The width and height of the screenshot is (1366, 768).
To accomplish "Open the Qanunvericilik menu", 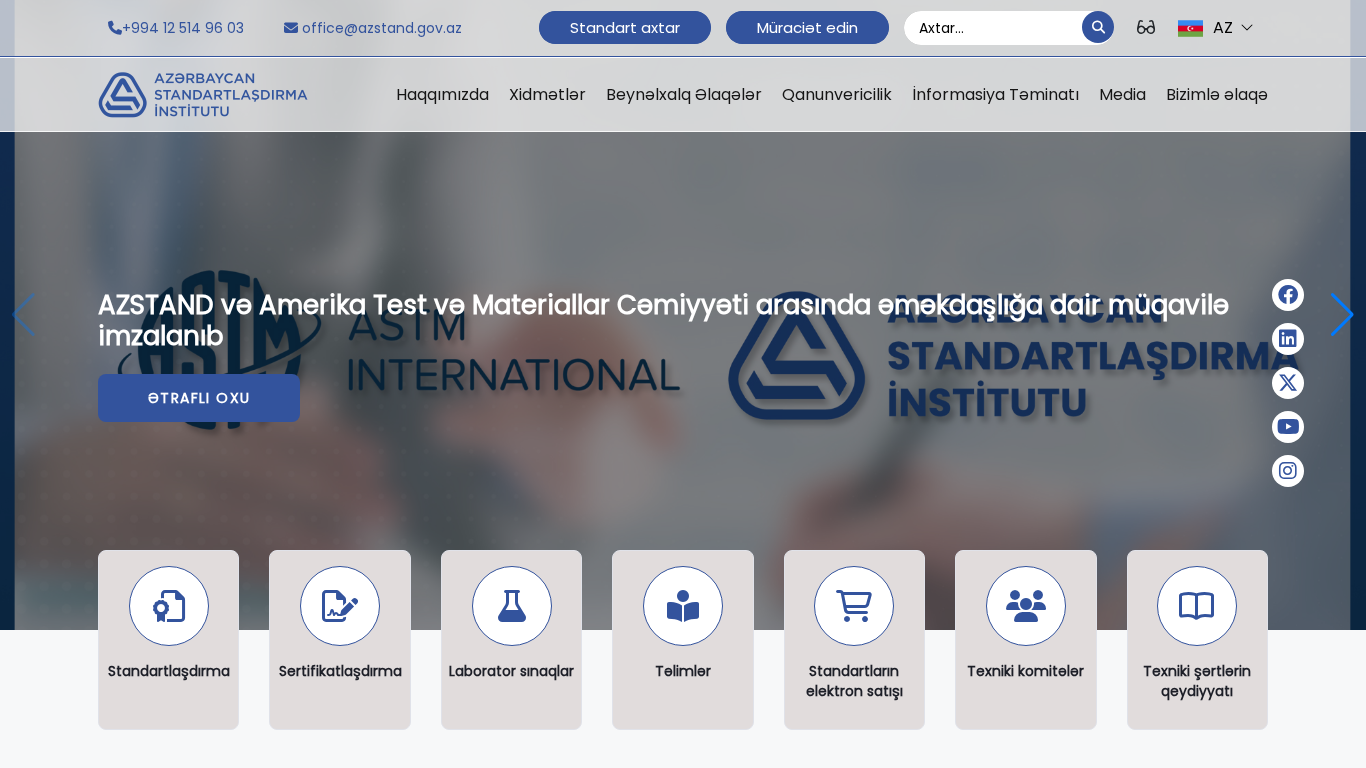I will coord(837,95).
